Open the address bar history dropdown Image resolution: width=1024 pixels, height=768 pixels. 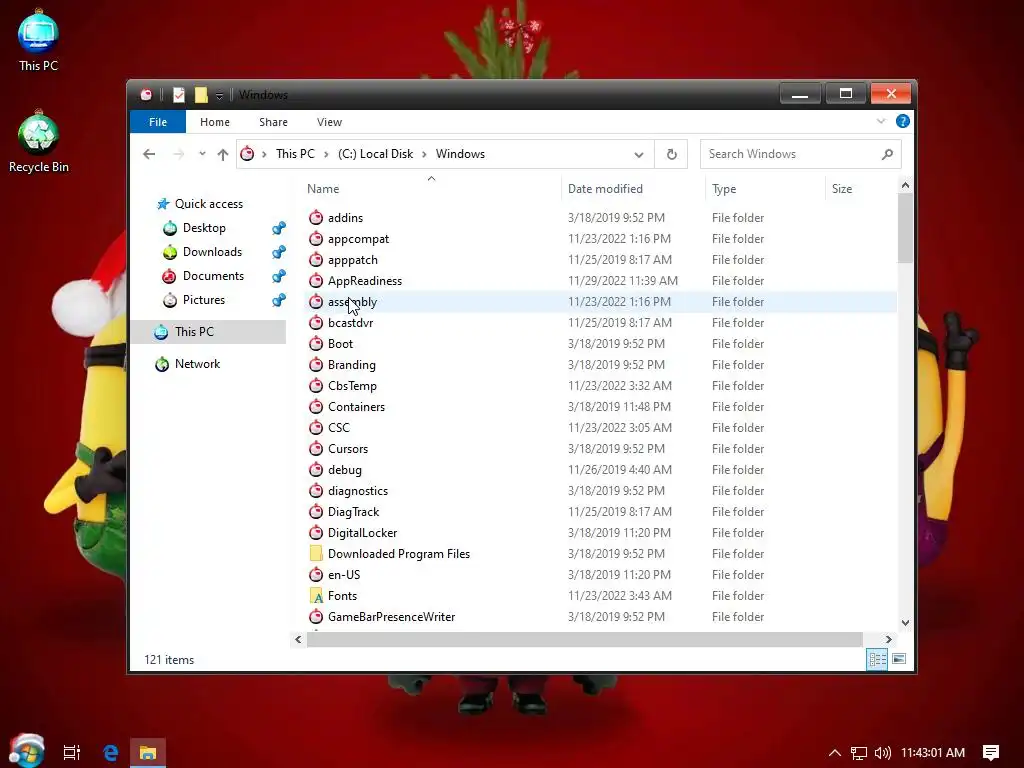(x=639, y=155)
